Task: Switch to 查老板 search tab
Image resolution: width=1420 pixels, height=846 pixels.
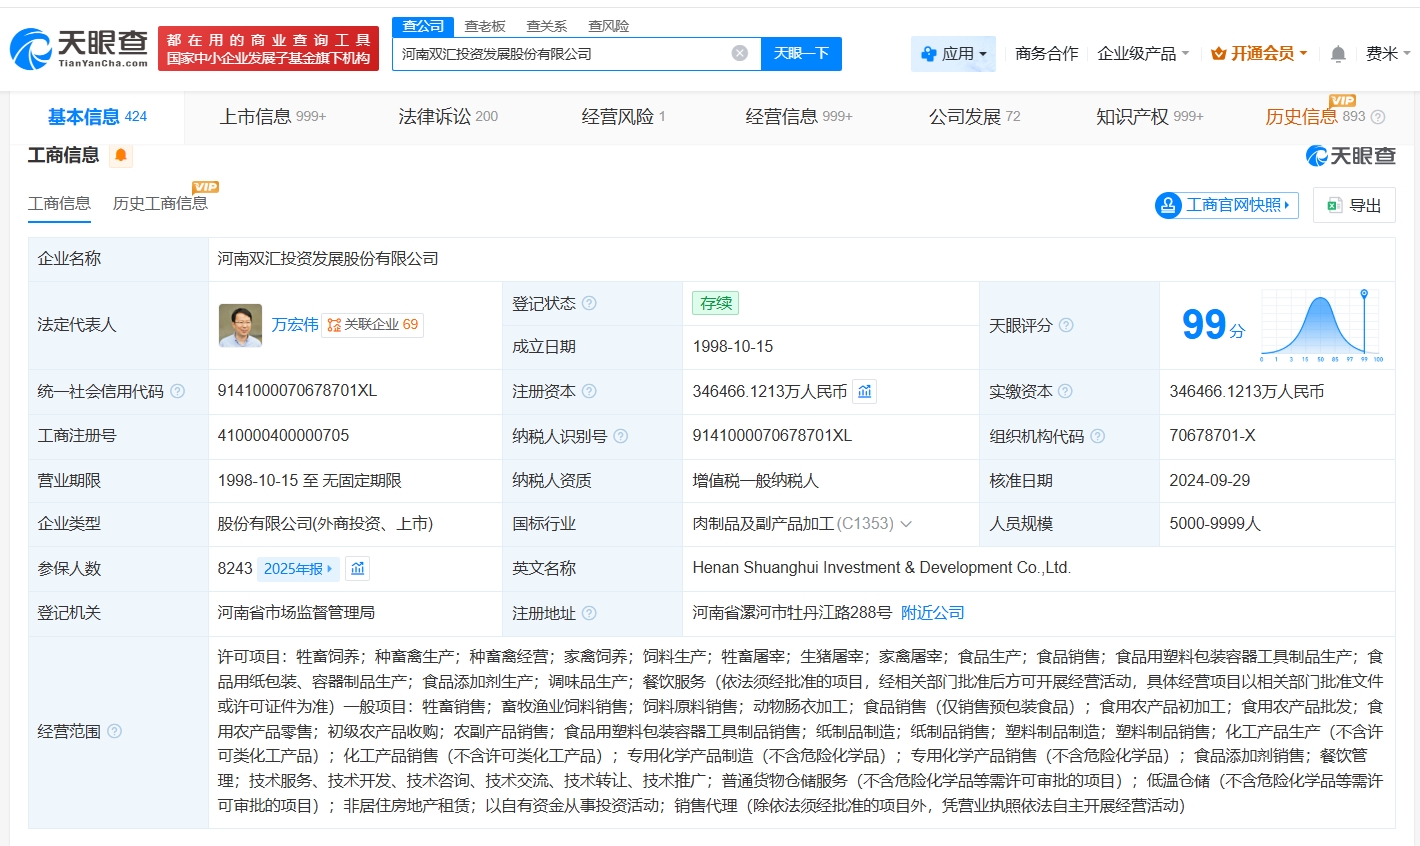Action: (485, 26)
